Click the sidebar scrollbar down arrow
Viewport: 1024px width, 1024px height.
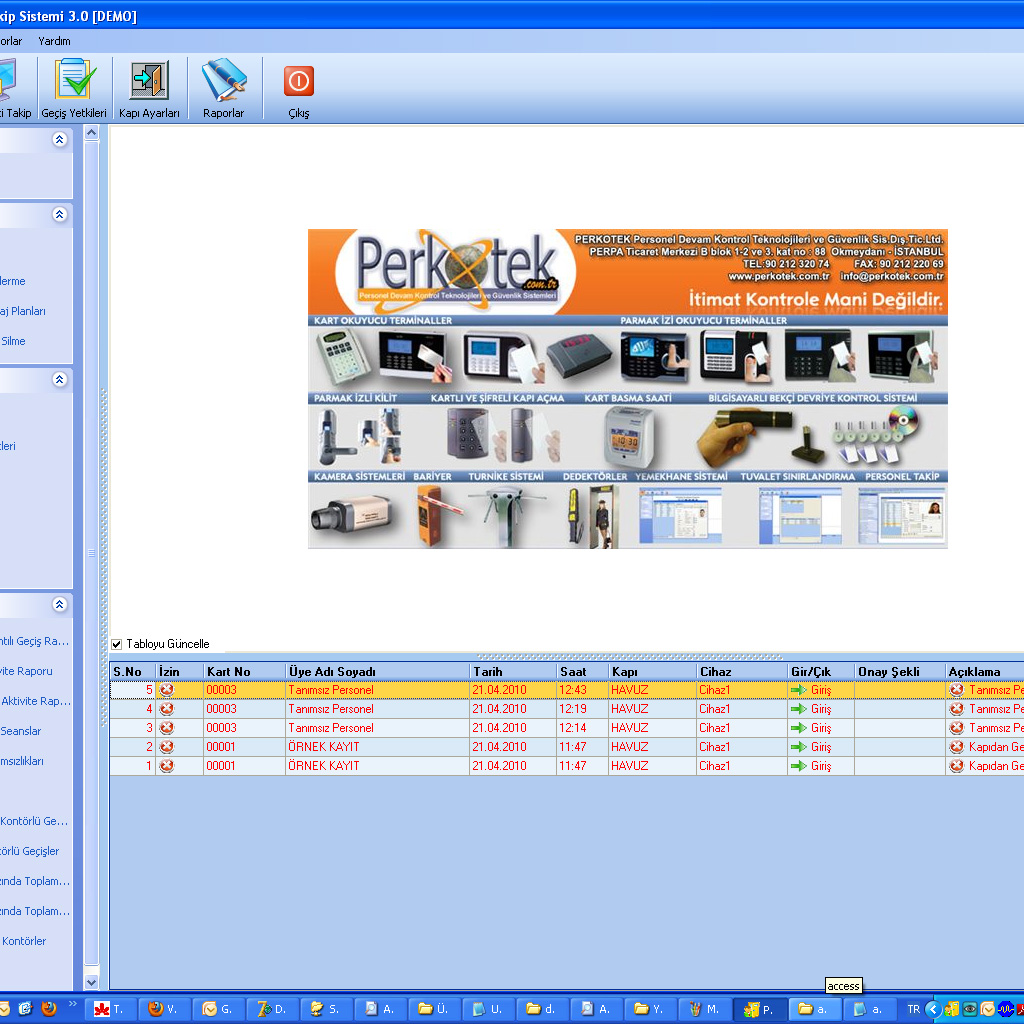92,982
